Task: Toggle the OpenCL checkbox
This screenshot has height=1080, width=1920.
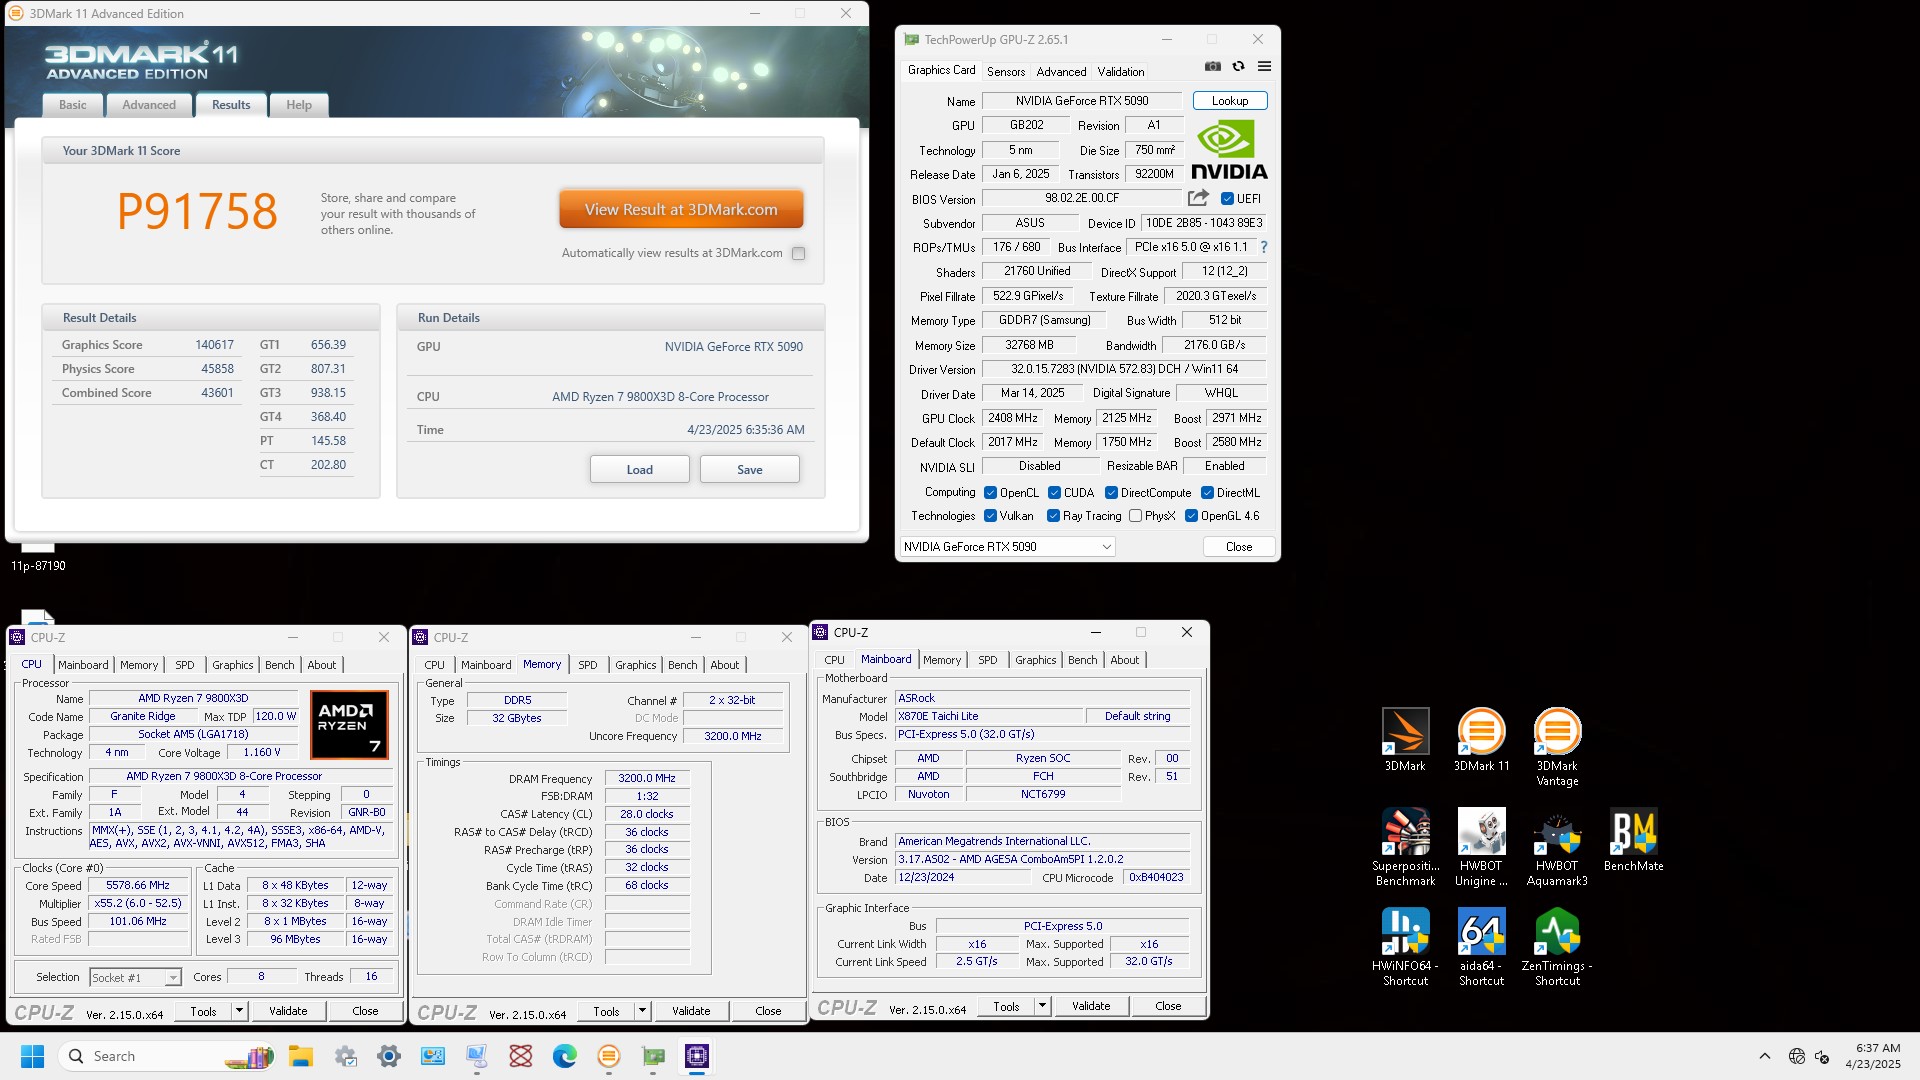Action: (x=990, y=493)
